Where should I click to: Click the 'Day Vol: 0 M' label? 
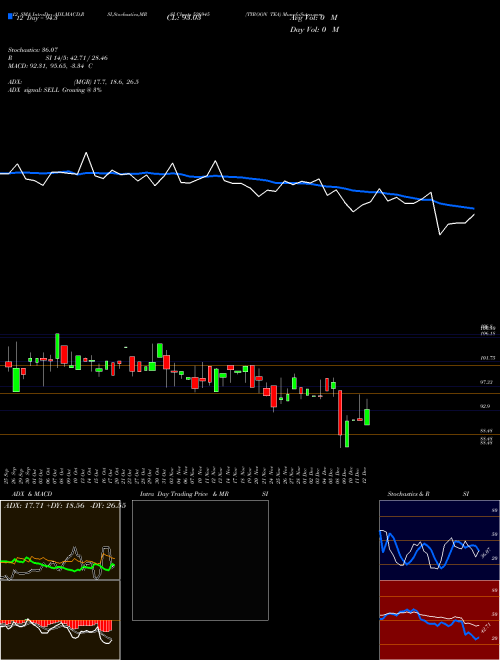tap(314, 30)
